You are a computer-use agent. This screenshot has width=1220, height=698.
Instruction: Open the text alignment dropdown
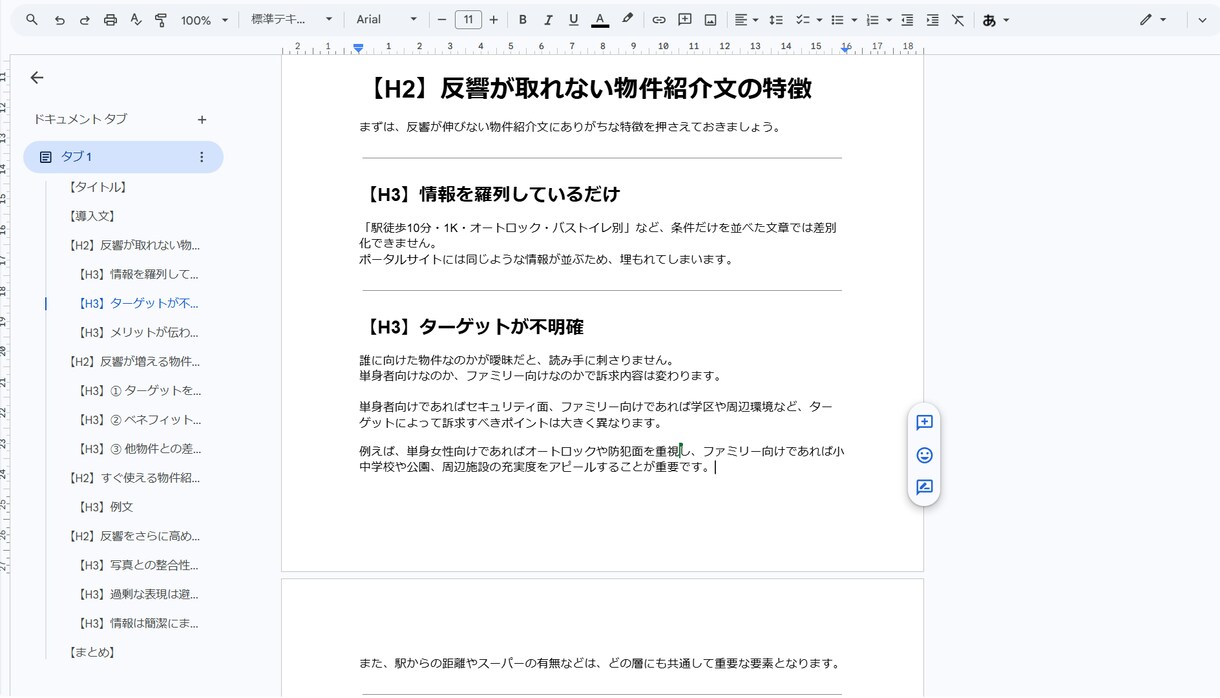click(x=746, y=20)
